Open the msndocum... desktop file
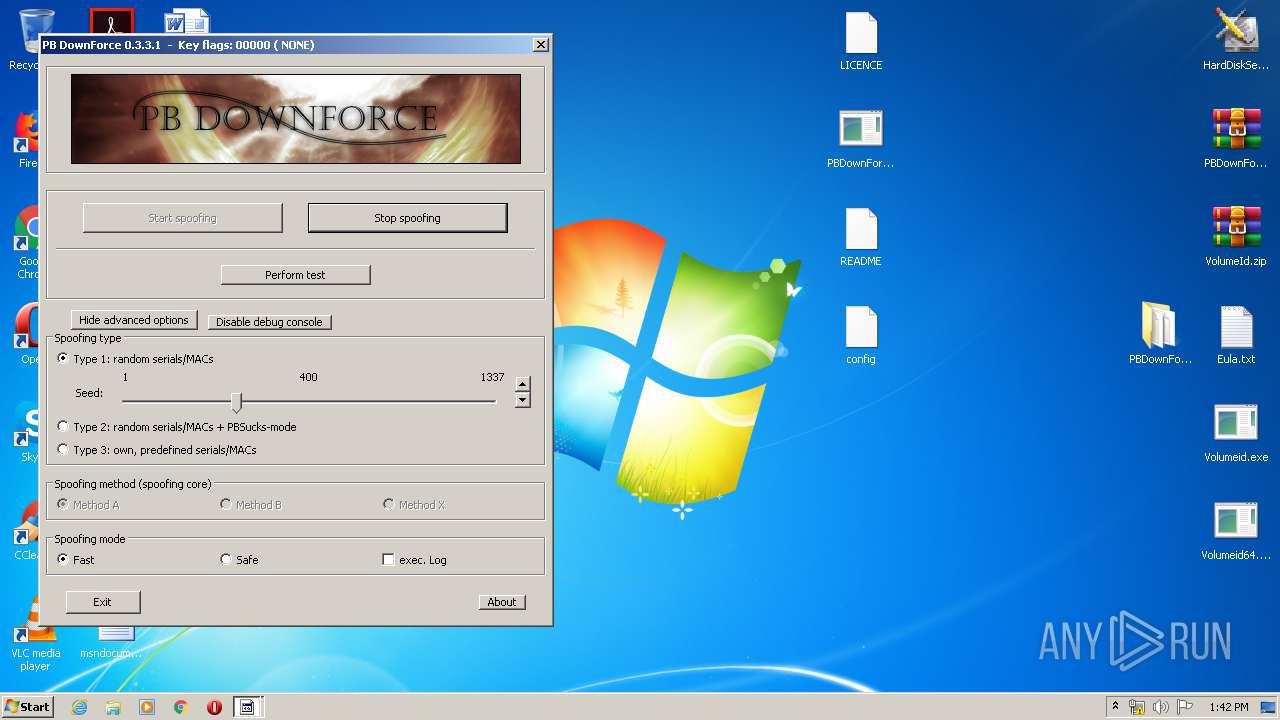1280x720 pixels. pyautogui.click(x=112, y=642)
